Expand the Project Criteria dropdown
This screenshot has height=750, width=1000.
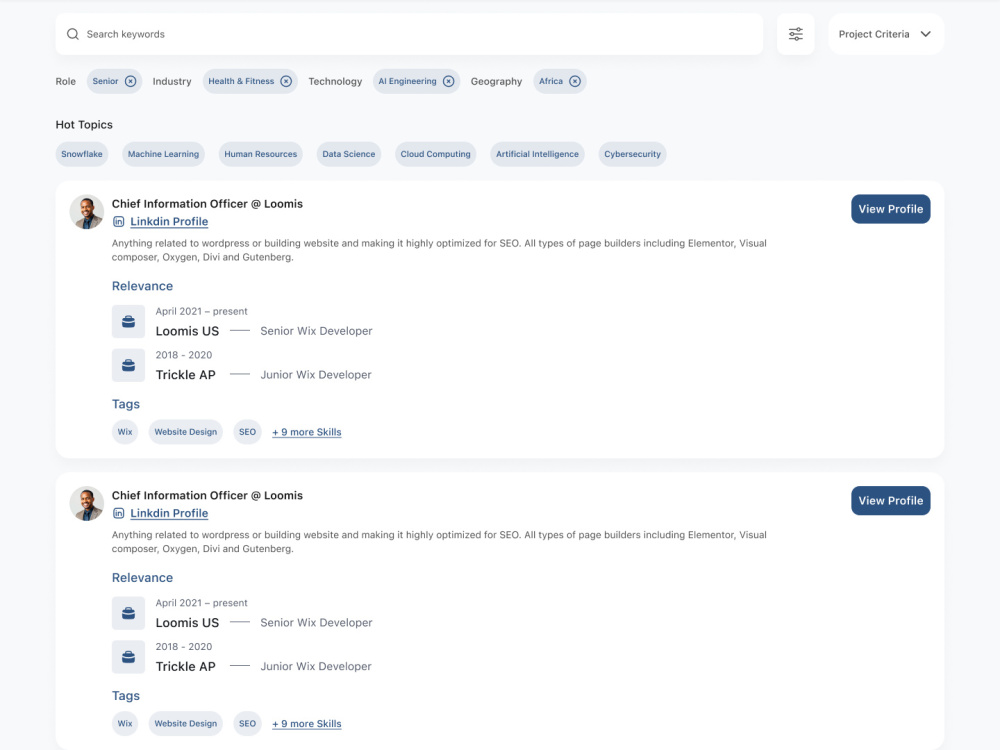885,34
